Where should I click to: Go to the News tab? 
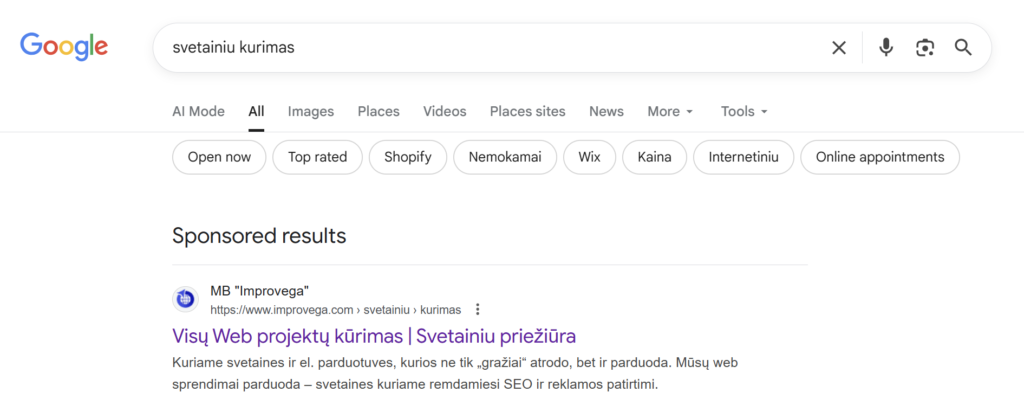pos(606,111)
